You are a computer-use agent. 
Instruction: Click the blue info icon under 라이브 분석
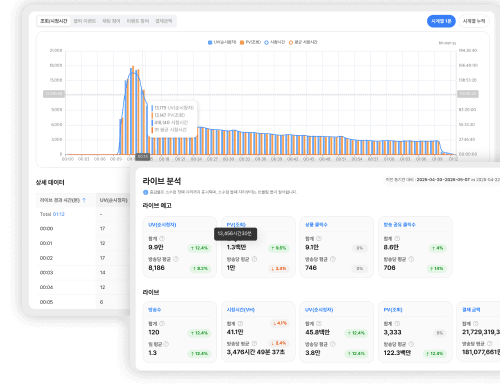tap(145, 192)
